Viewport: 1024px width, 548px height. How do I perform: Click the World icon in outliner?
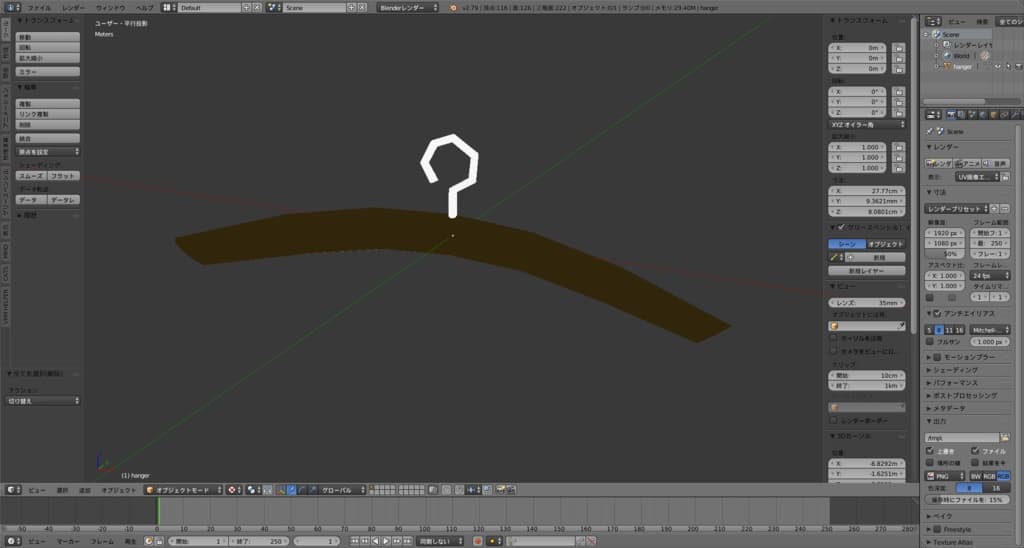[x=943, y=56]
